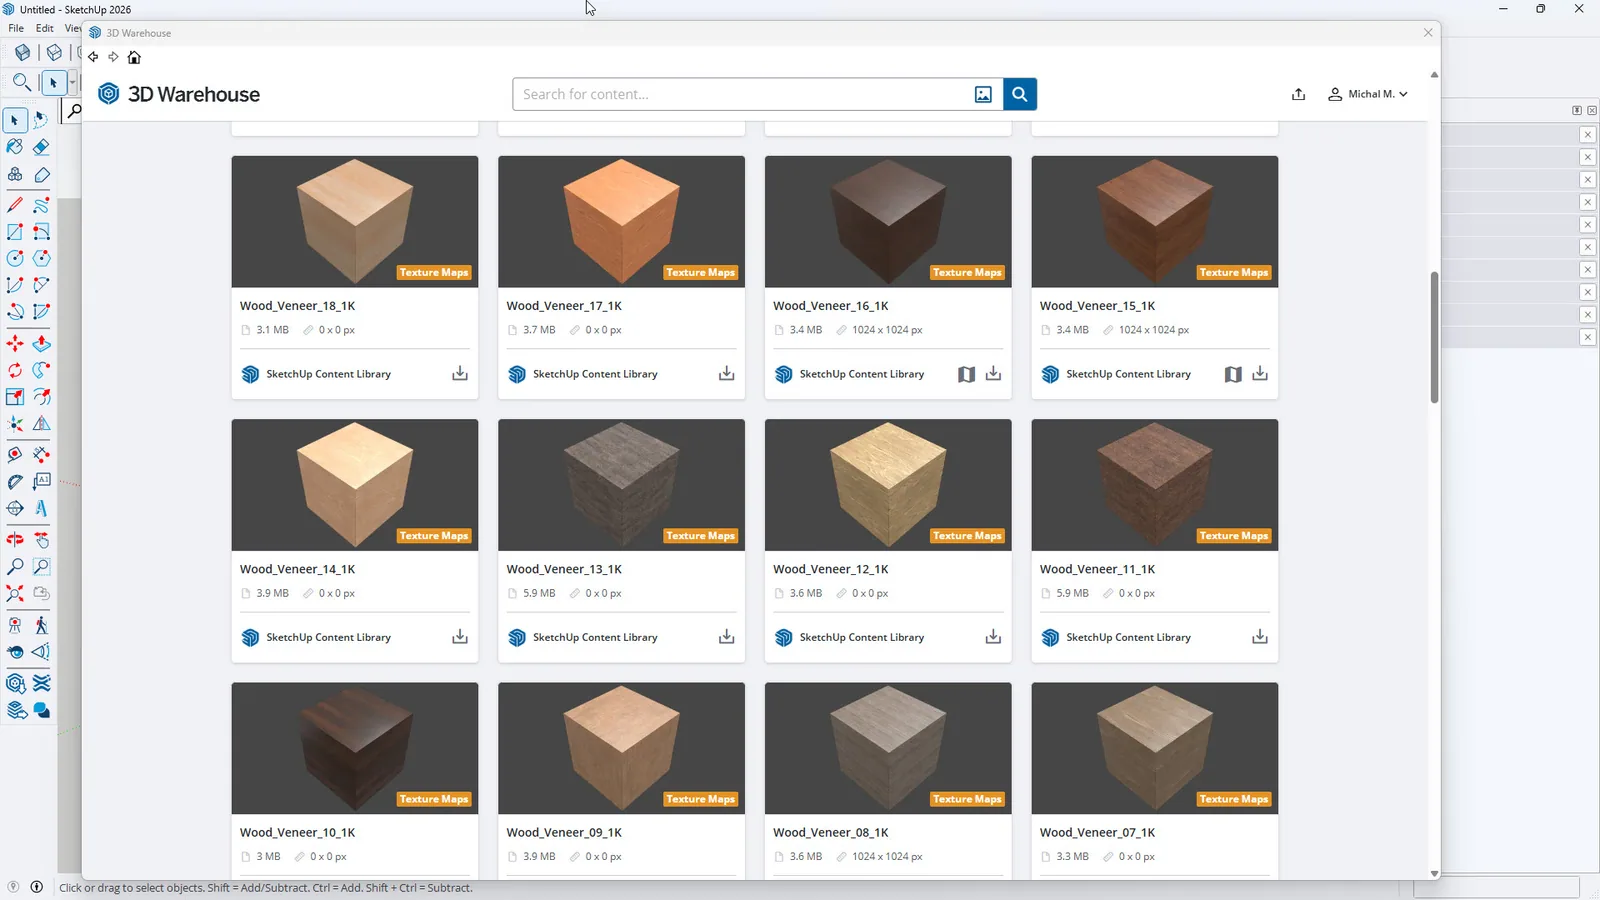The height and width of the screenshot is (900, 1600).
Task: Choose the Zoom tool in left toolbar
Action: coord(15,567)
